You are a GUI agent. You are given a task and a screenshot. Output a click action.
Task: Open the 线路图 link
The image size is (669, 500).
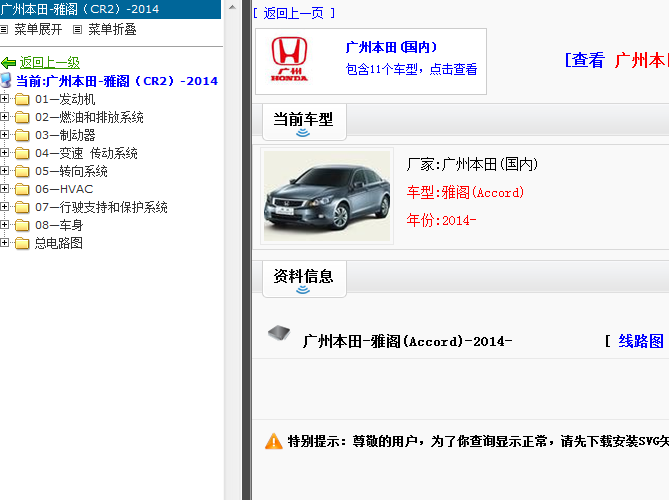pyautogui.click(x=641, y=341)
